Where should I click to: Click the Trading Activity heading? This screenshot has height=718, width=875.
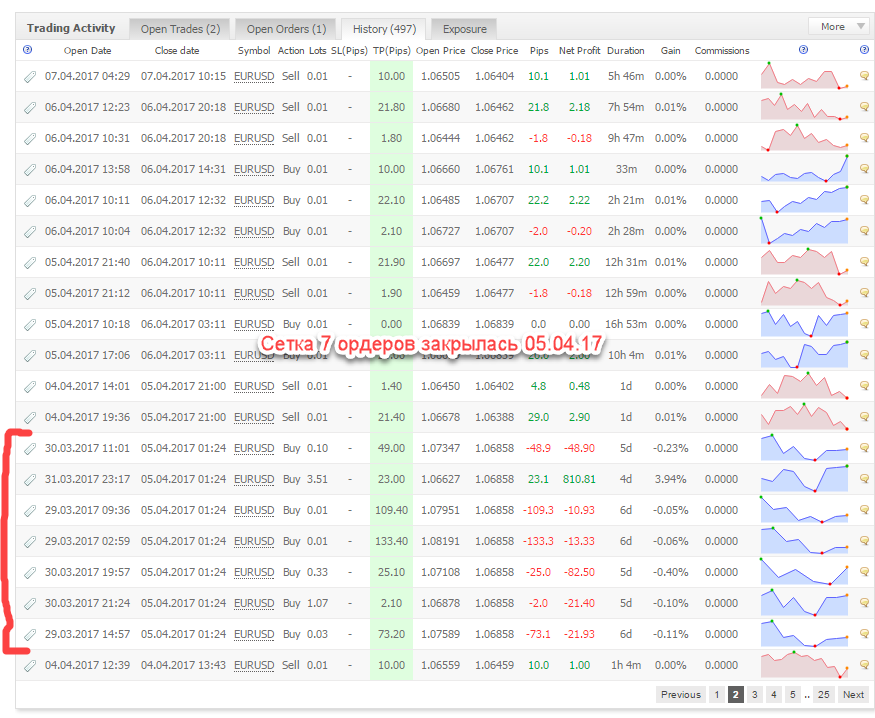click(71, 28)
